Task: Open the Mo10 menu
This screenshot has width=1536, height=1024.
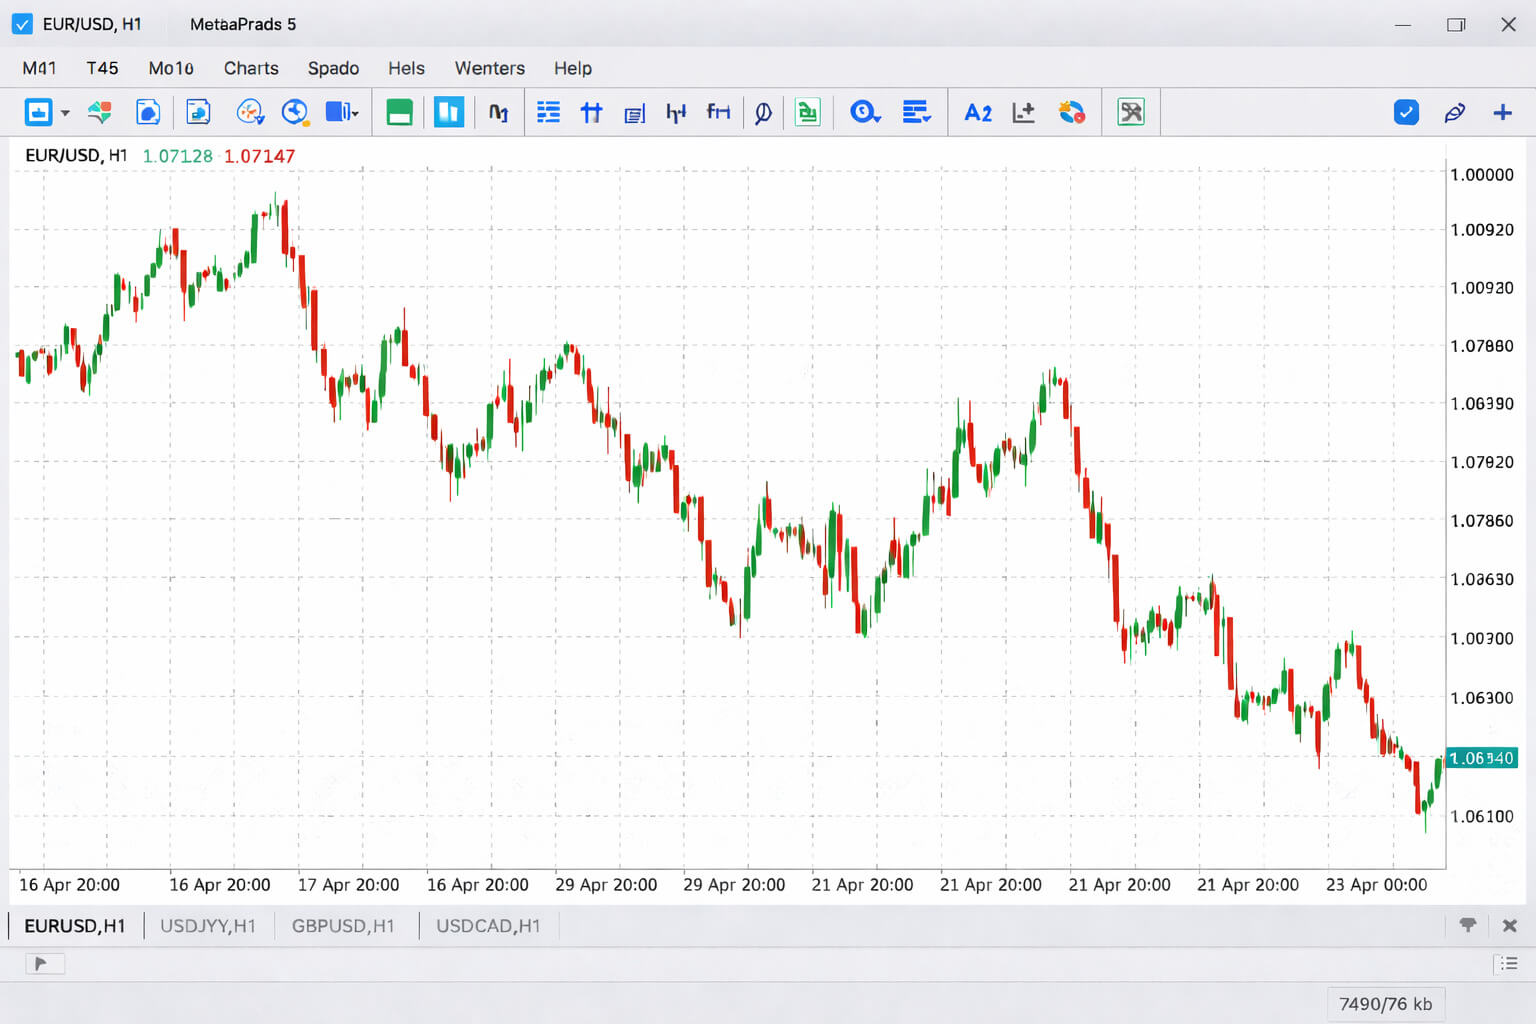Action: 171,68
